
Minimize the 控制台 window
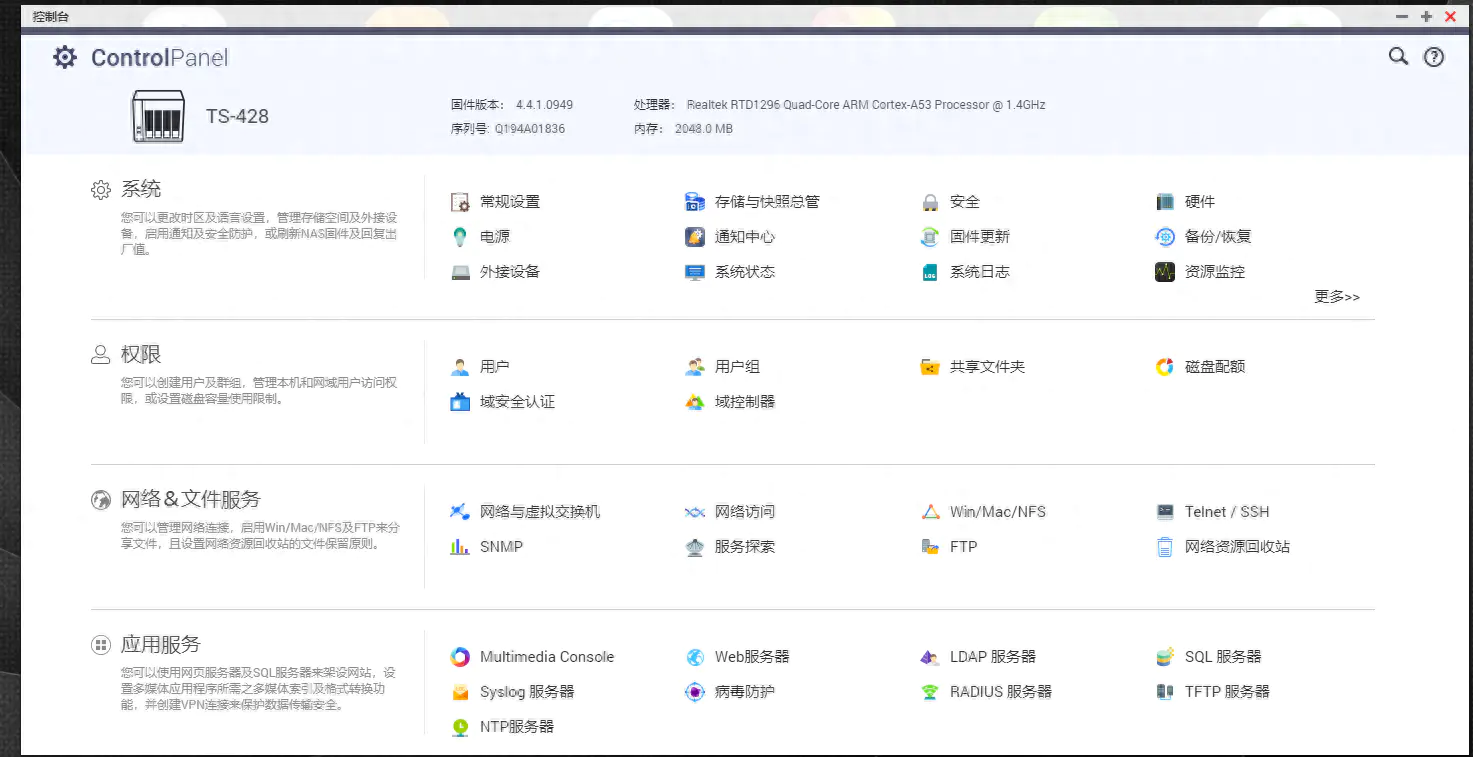(1402, 17)
